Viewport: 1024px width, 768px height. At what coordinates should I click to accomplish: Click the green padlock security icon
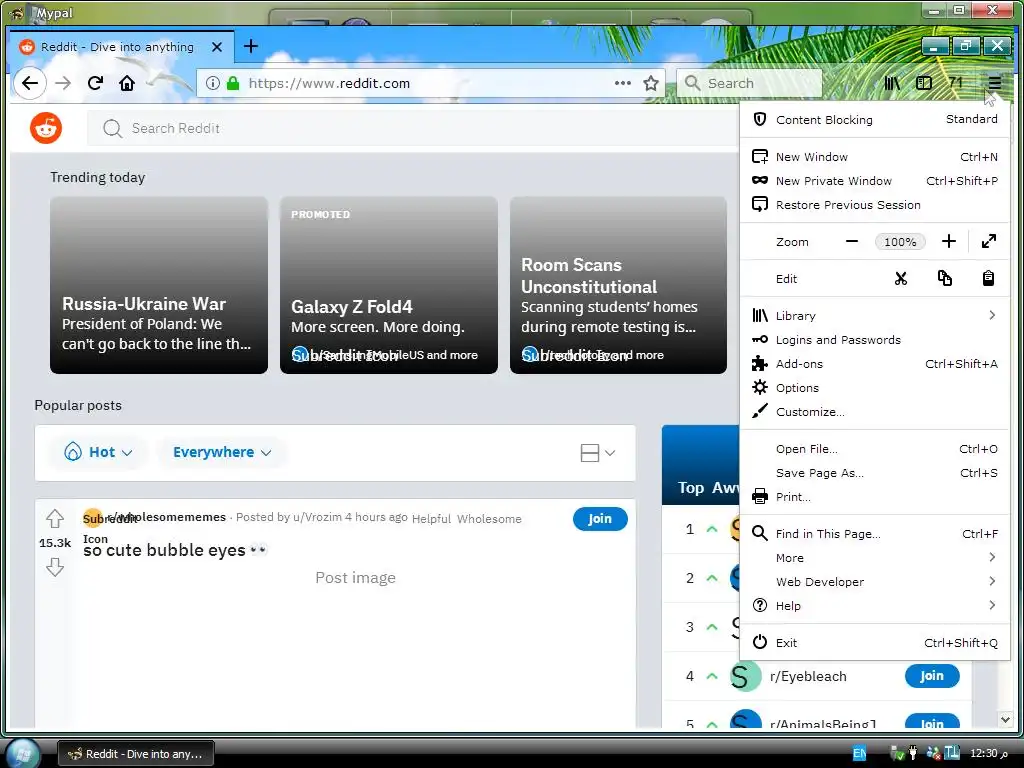point(232,83)
